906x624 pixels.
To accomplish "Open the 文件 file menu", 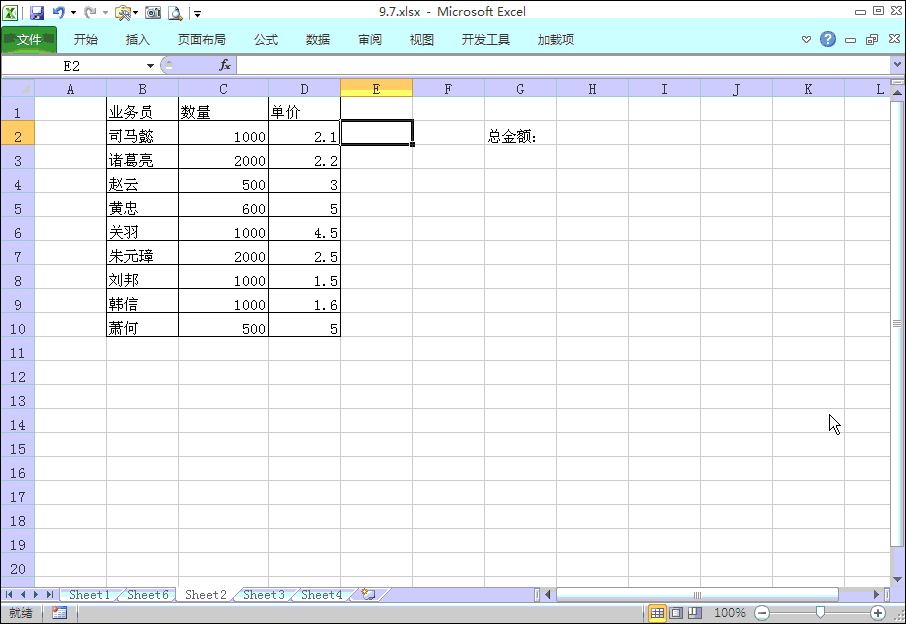I will click(29, 39).
